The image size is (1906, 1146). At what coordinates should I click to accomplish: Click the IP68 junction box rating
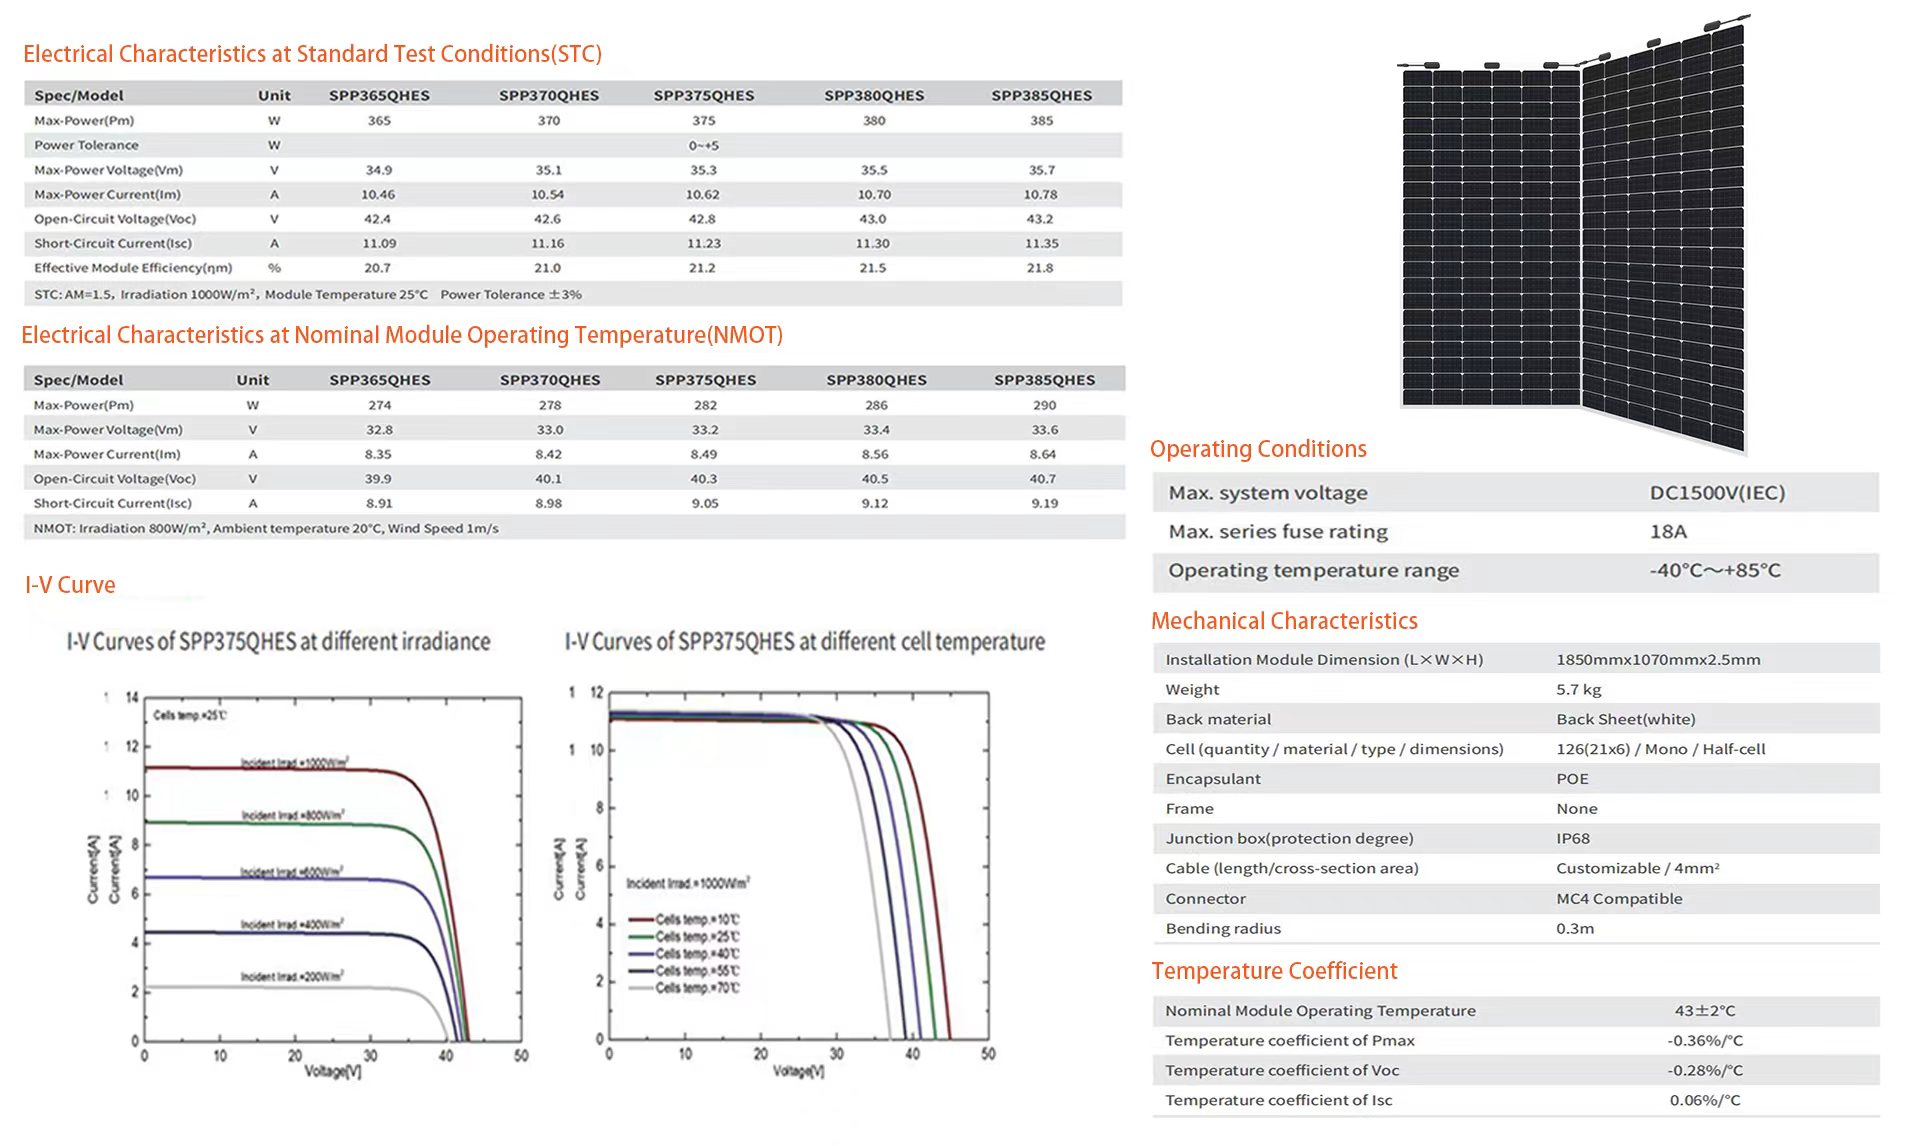(1572, 839)
